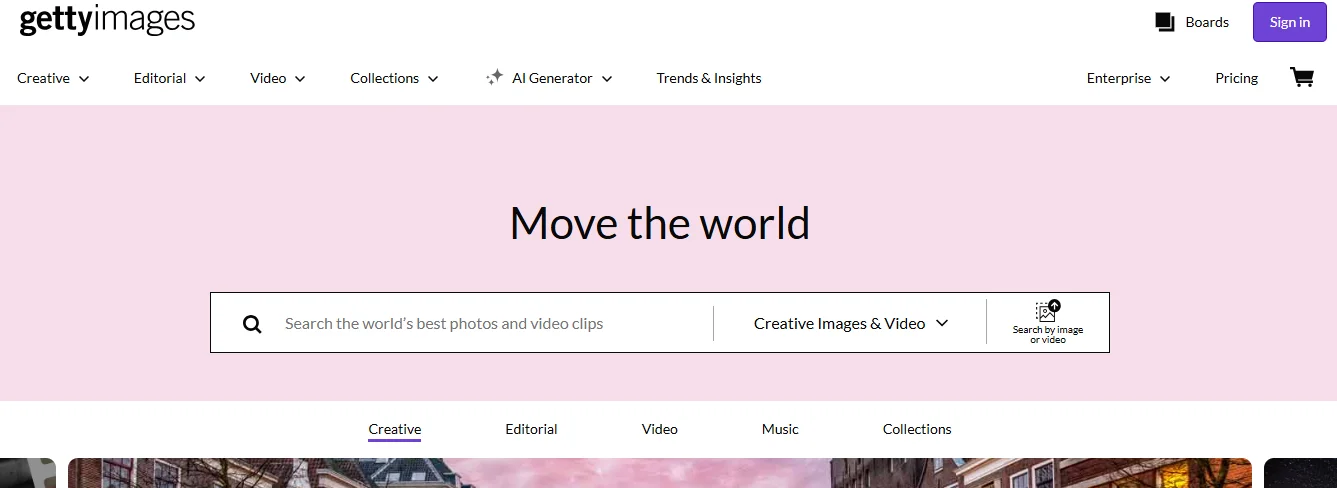Expand the Enterprise menu chevron
This screenshot has height=488, width=1337.
click(1165, 79)
